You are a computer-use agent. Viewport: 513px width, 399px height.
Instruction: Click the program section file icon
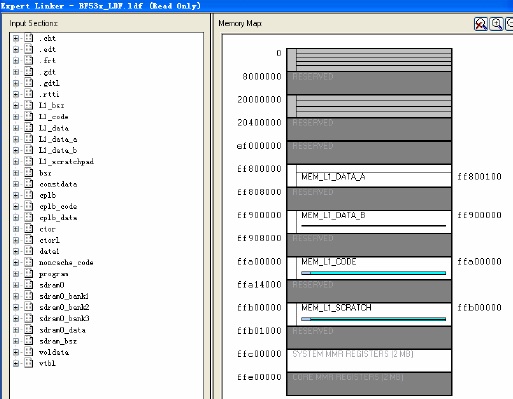(x=29, y=274)
